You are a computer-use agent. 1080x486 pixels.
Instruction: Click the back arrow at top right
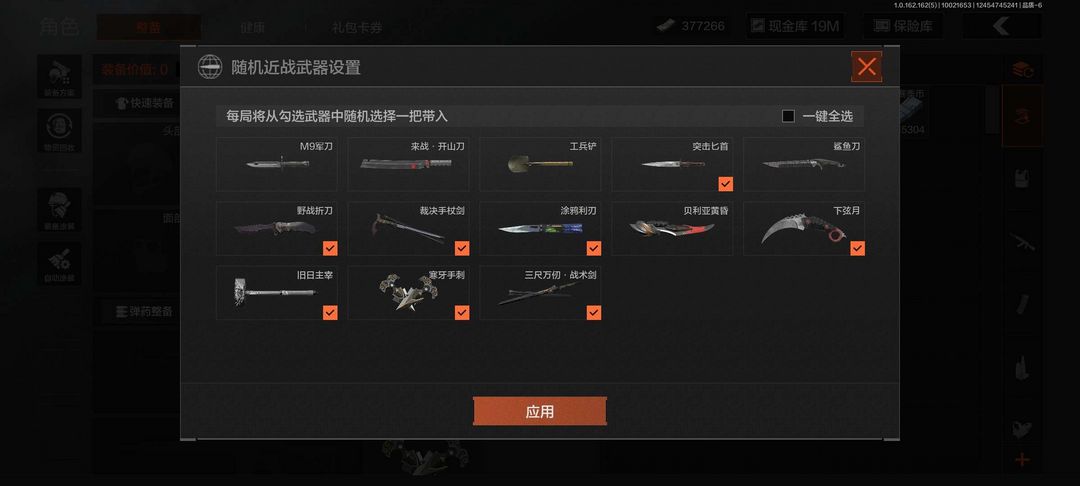(x=1001, y=26)
